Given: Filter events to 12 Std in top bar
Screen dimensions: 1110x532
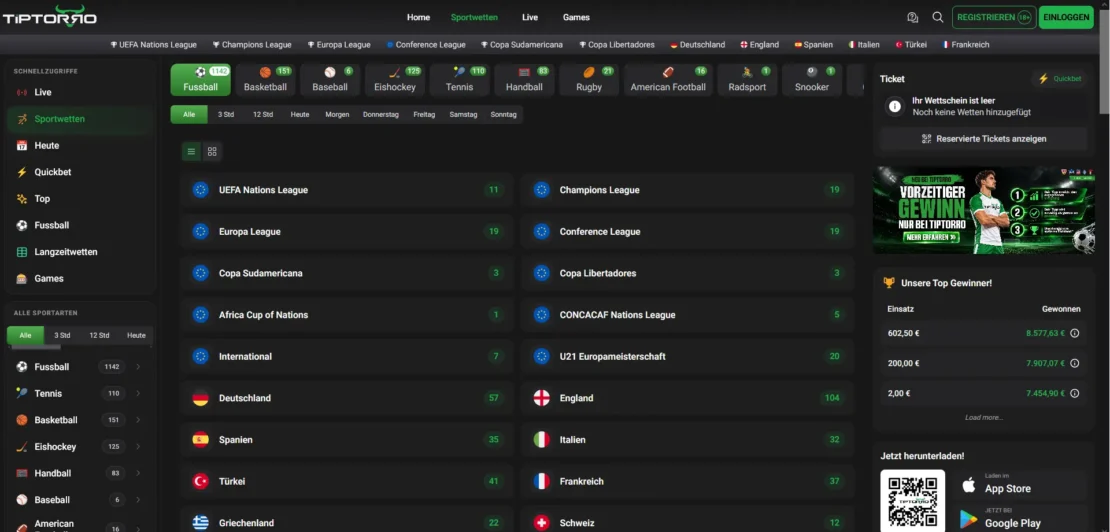Looking at the screenshot, I should click(263, 115).
